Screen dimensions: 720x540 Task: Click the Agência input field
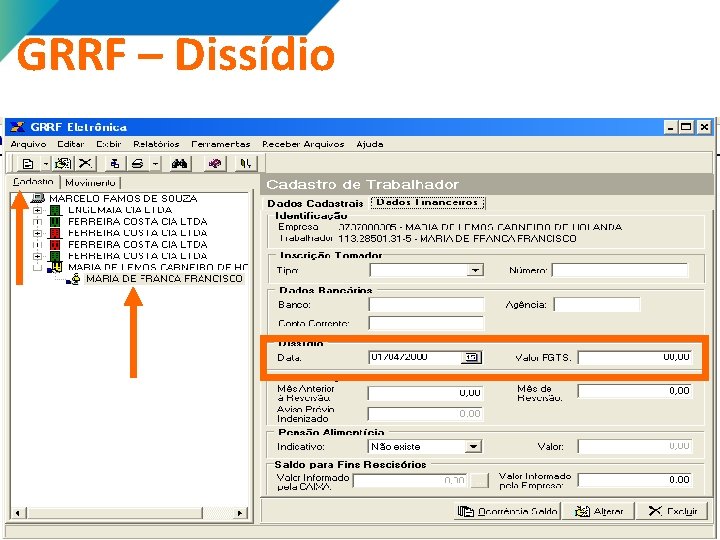tap(596, 304)
